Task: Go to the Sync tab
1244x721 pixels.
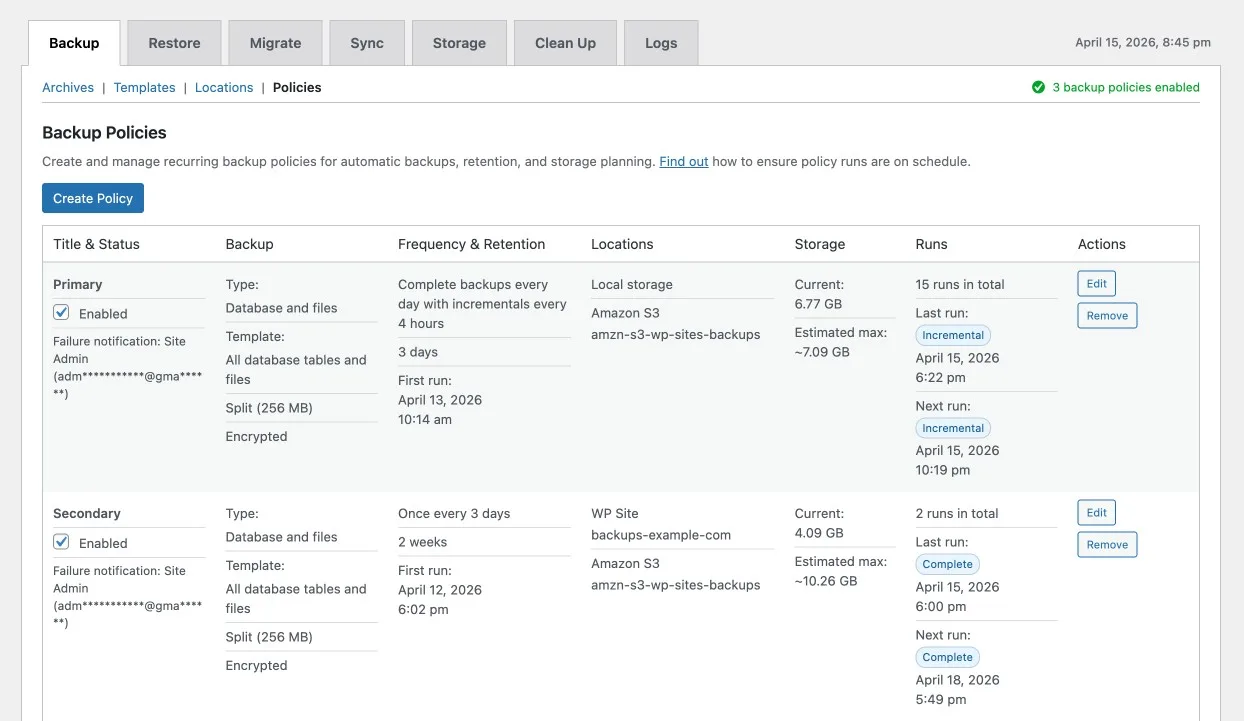Action: point(367,43)
